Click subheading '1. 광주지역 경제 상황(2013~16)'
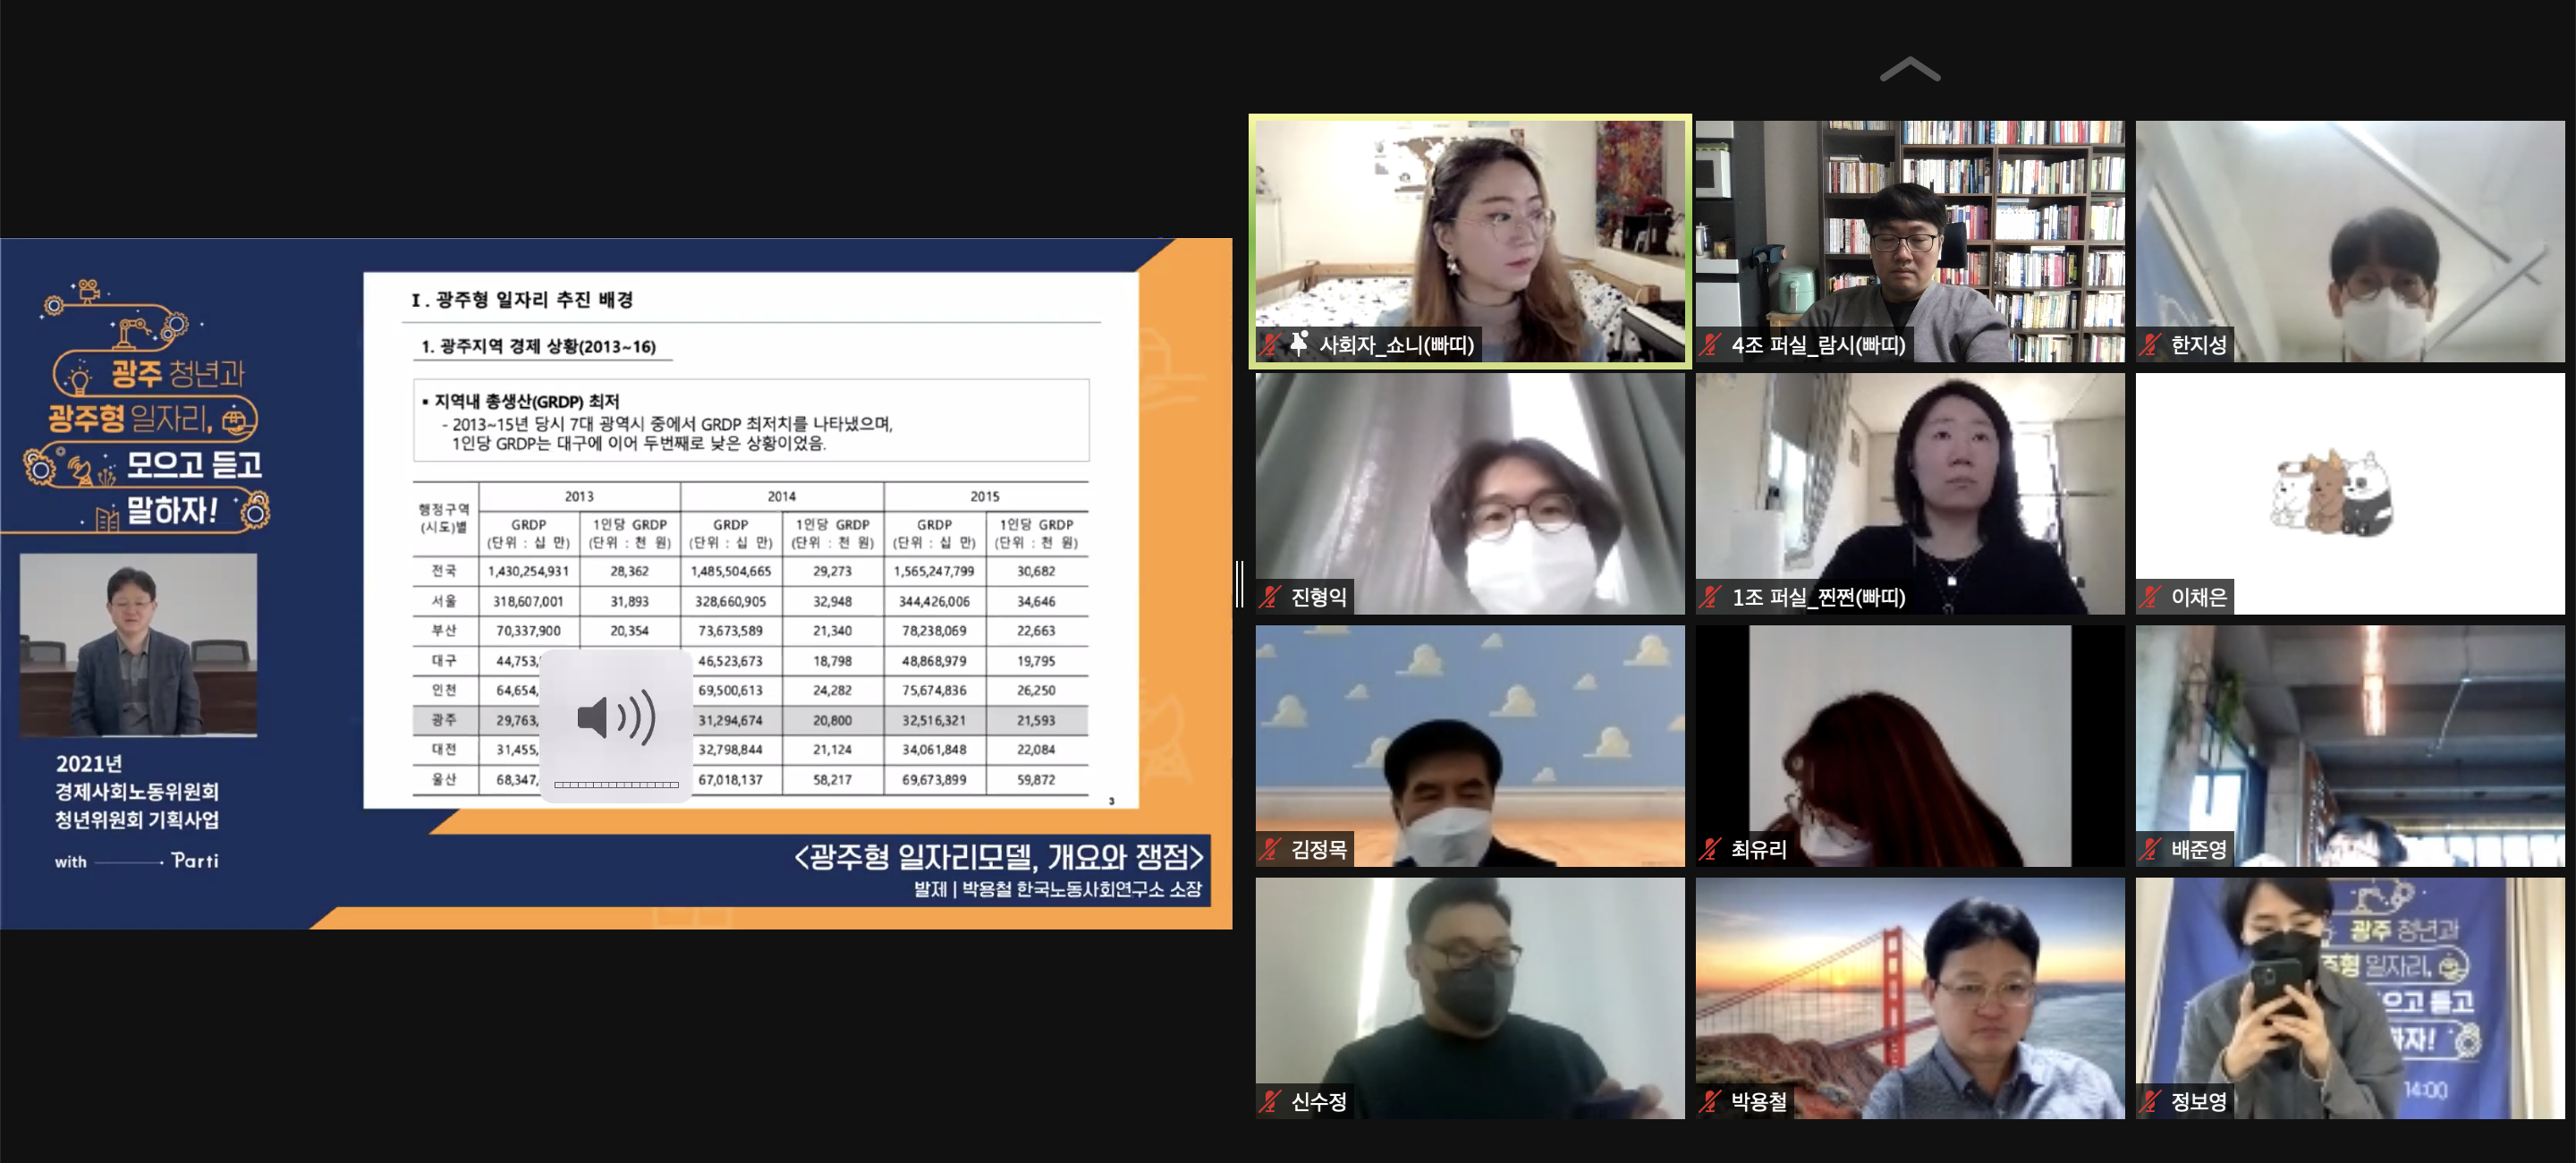This screenshot has height=1163, width=2576. (x=538, y=346)
